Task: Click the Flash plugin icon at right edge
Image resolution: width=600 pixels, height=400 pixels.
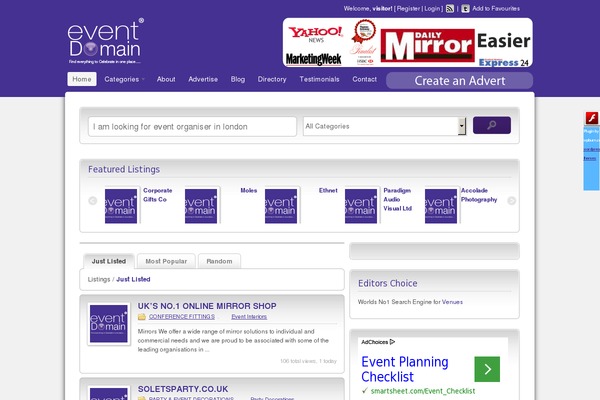Action: [592, 118]
